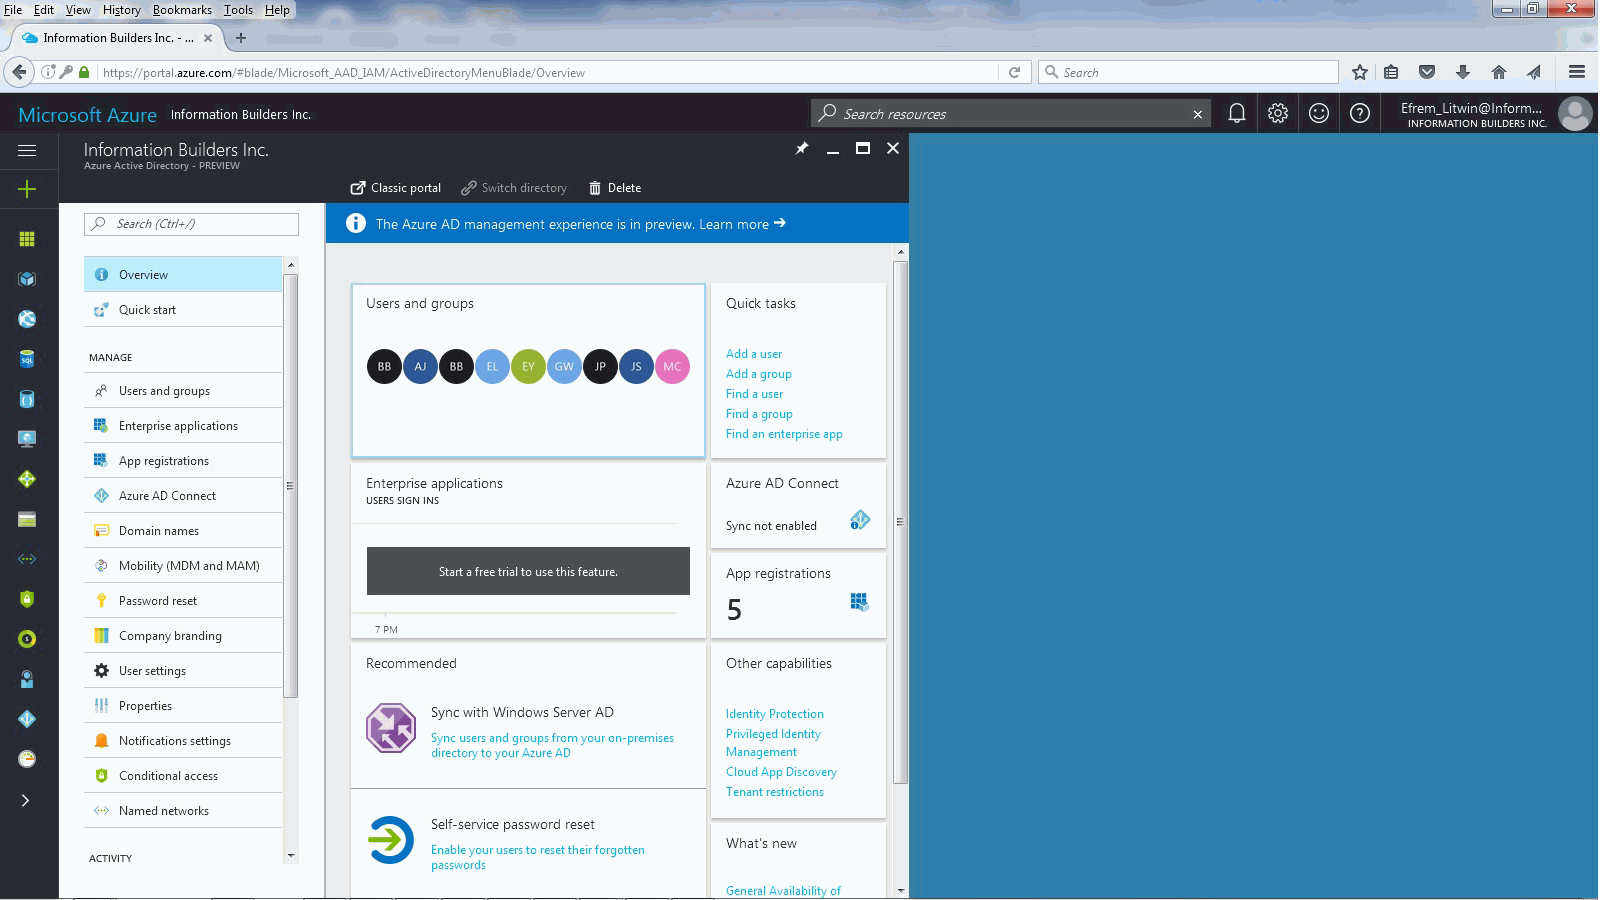Open Firefox downloads arrow icon

[1462, 72]
